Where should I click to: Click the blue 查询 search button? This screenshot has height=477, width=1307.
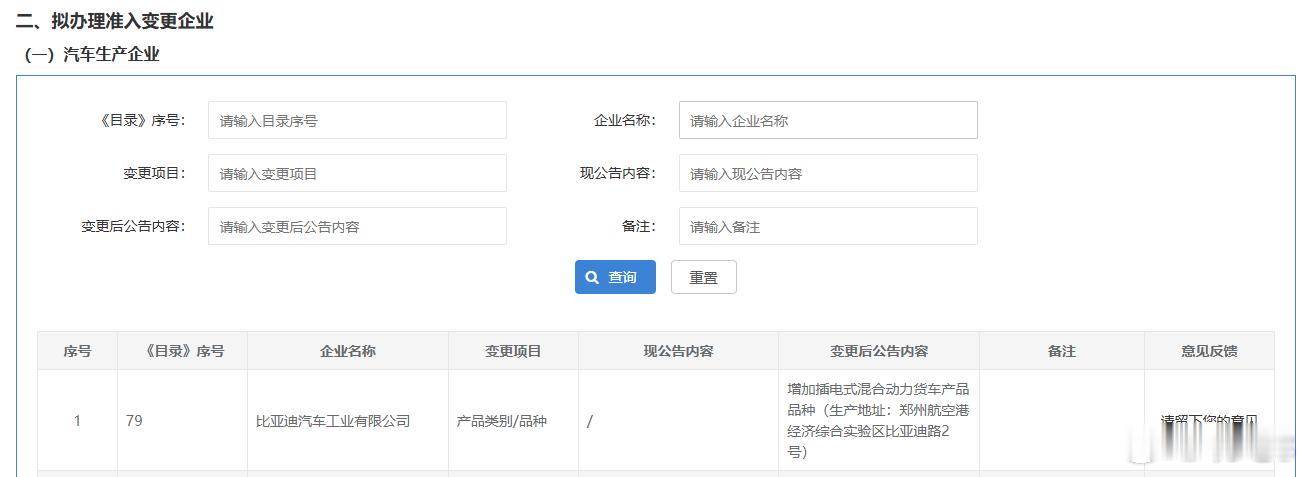coord(615,277)
